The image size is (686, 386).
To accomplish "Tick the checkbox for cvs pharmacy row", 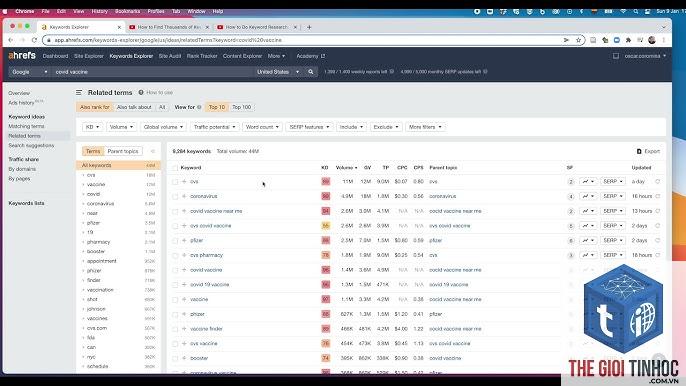I will coord(175,255).
